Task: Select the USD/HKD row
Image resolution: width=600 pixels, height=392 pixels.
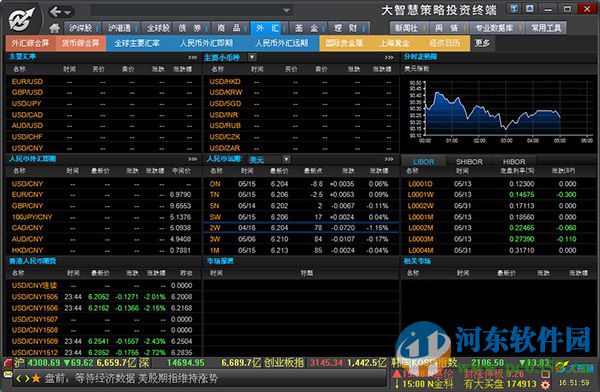Action: click(x=300, y=82)
